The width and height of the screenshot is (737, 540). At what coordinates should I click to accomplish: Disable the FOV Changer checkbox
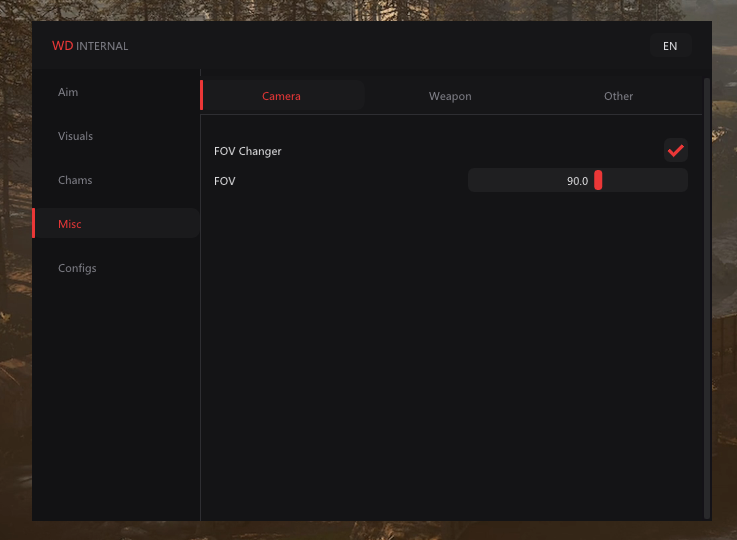675,150
